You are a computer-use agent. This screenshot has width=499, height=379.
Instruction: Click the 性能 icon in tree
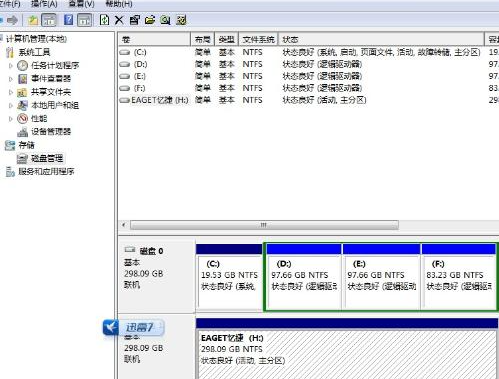(22, 118)
